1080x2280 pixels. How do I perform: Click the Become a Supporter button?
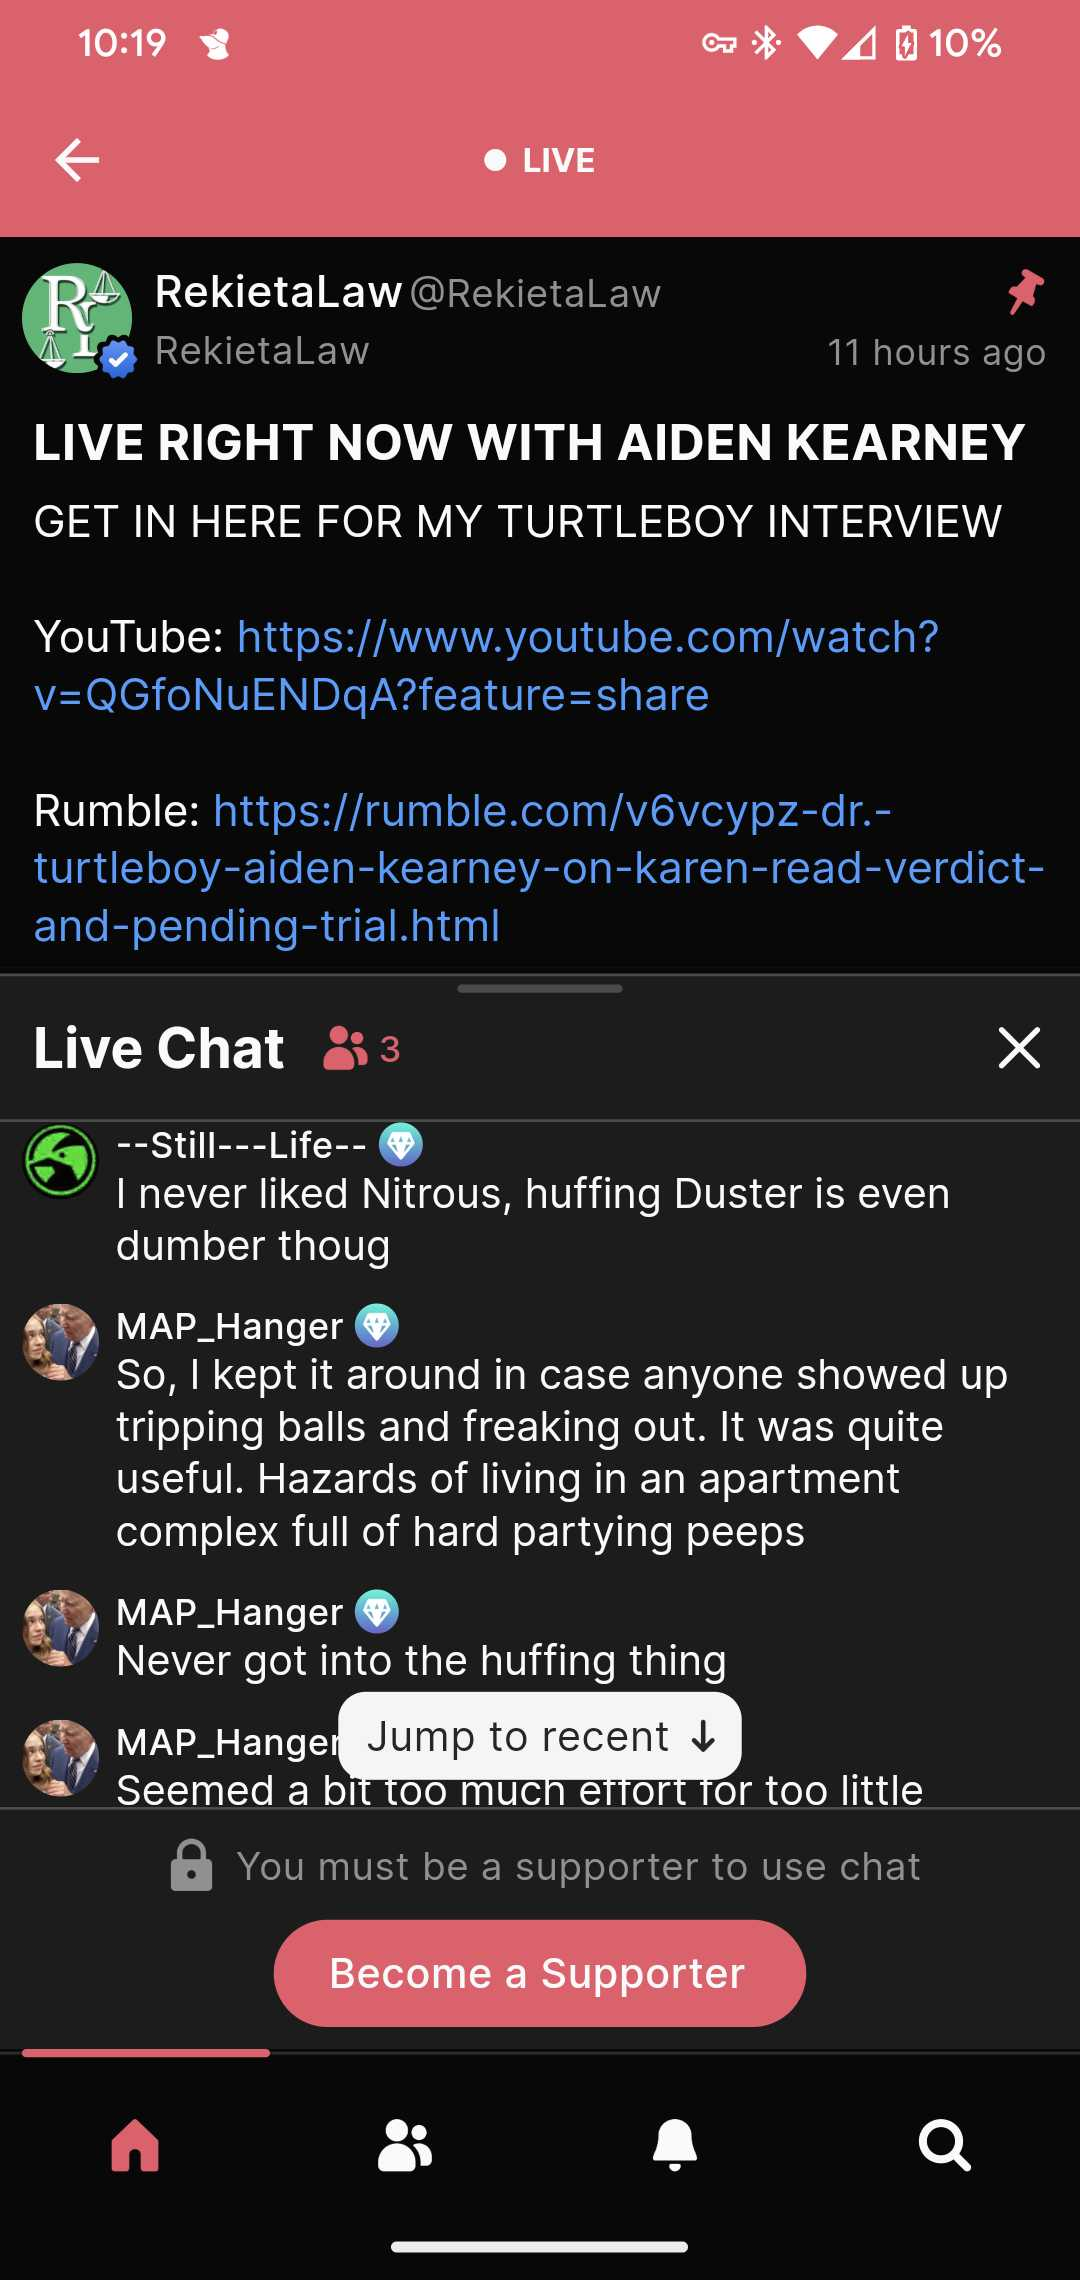pyautogui.click(x=540, y=1973)
